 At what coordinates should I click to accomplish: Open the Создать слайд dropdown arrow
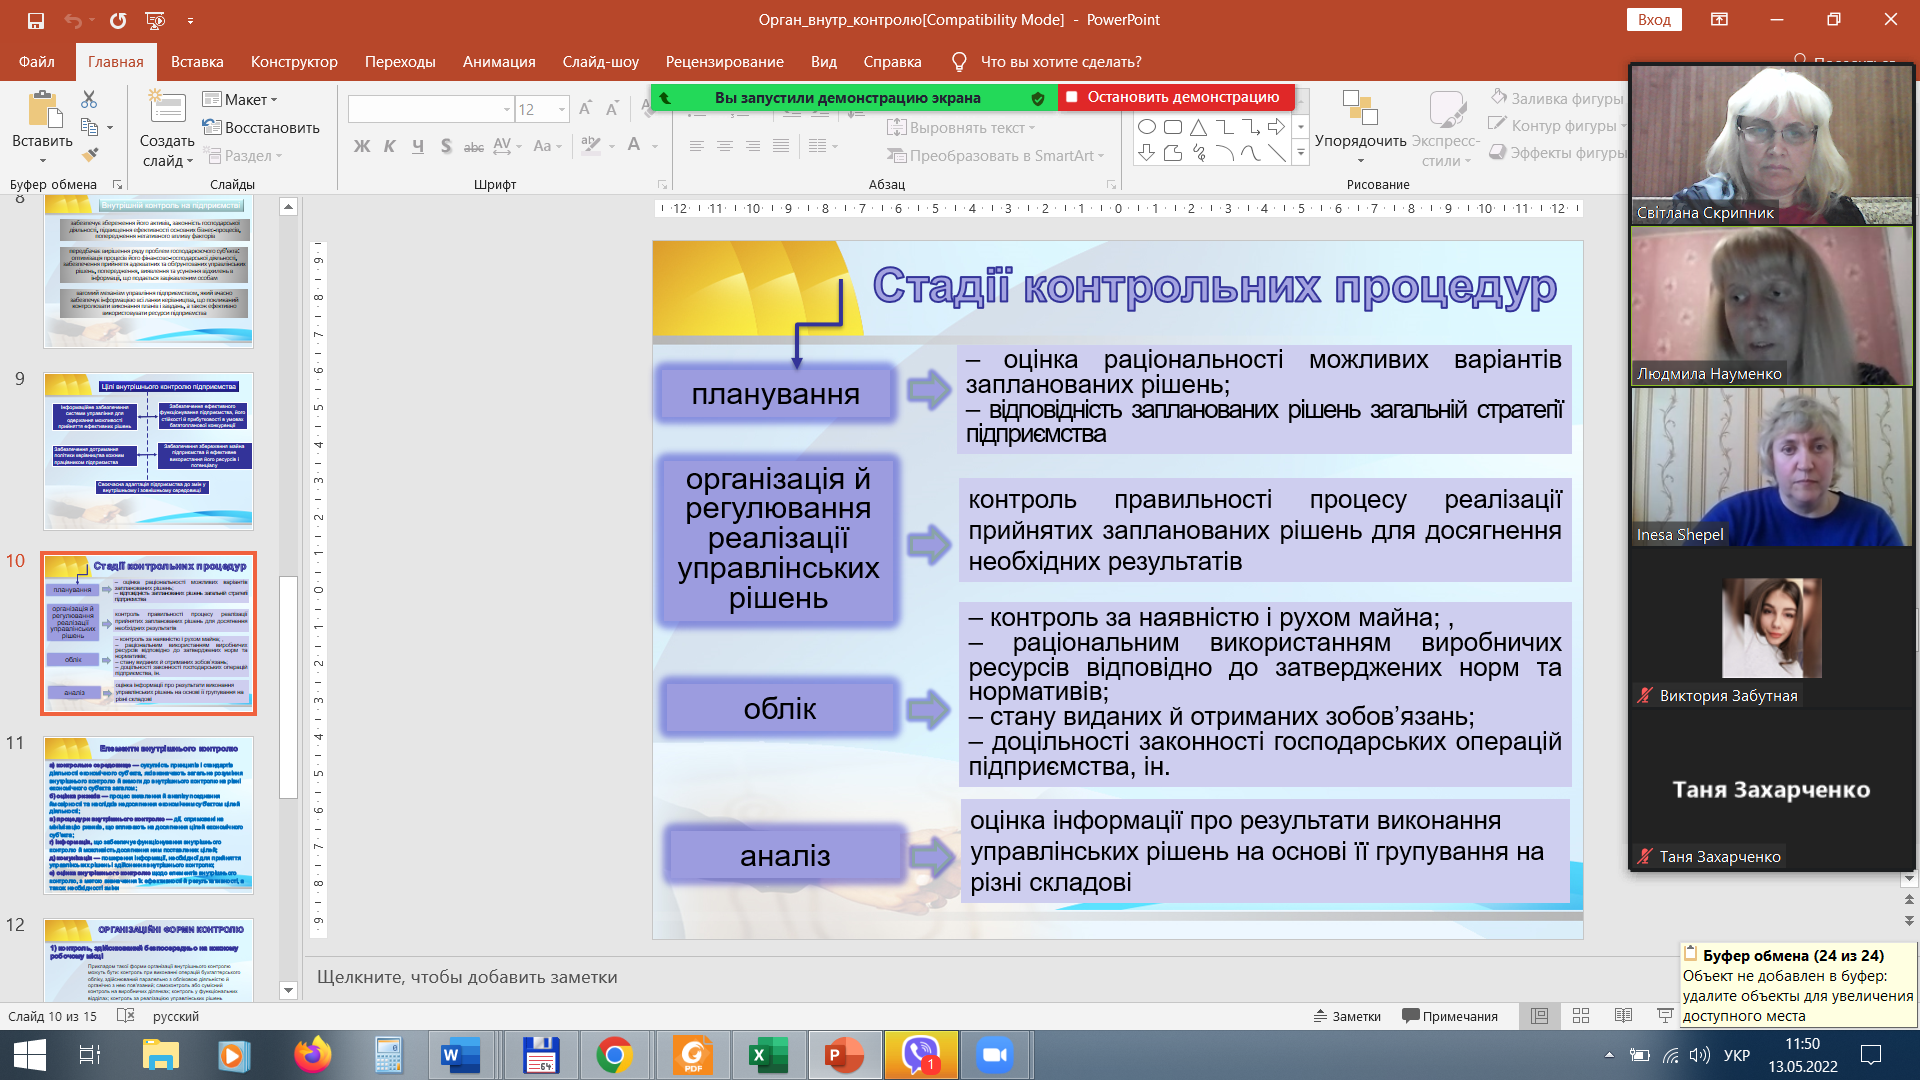[x=190, y=161]
